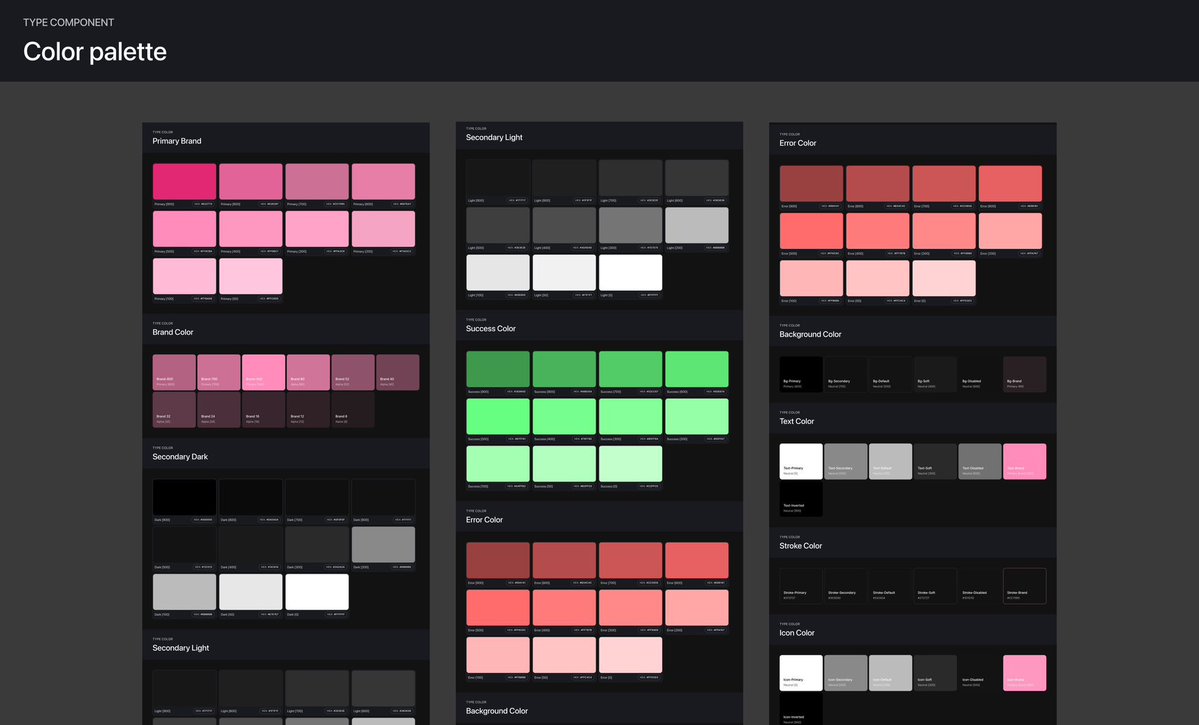Choose the Stroke-Secondary swatch
Screen dimensions: 1199x725
tap(846, 587)
